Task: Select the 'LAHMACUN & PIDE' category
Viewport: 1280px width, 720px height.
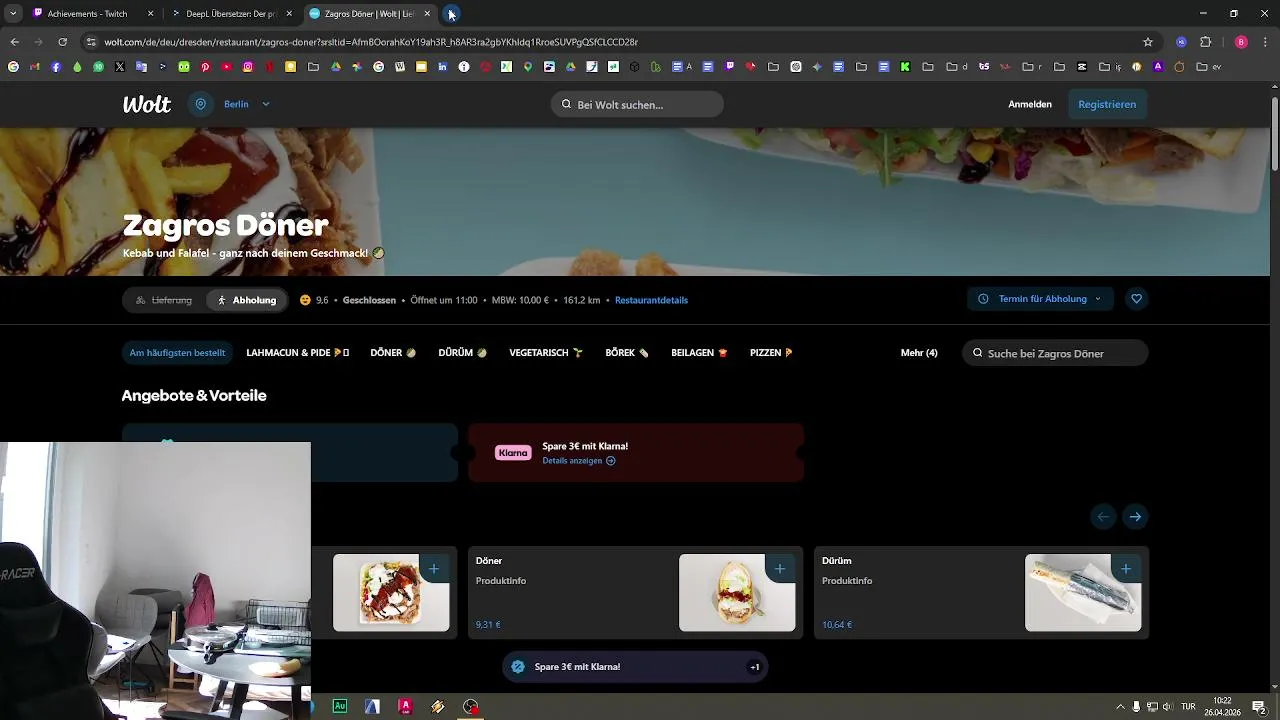Action: (297, 353)
